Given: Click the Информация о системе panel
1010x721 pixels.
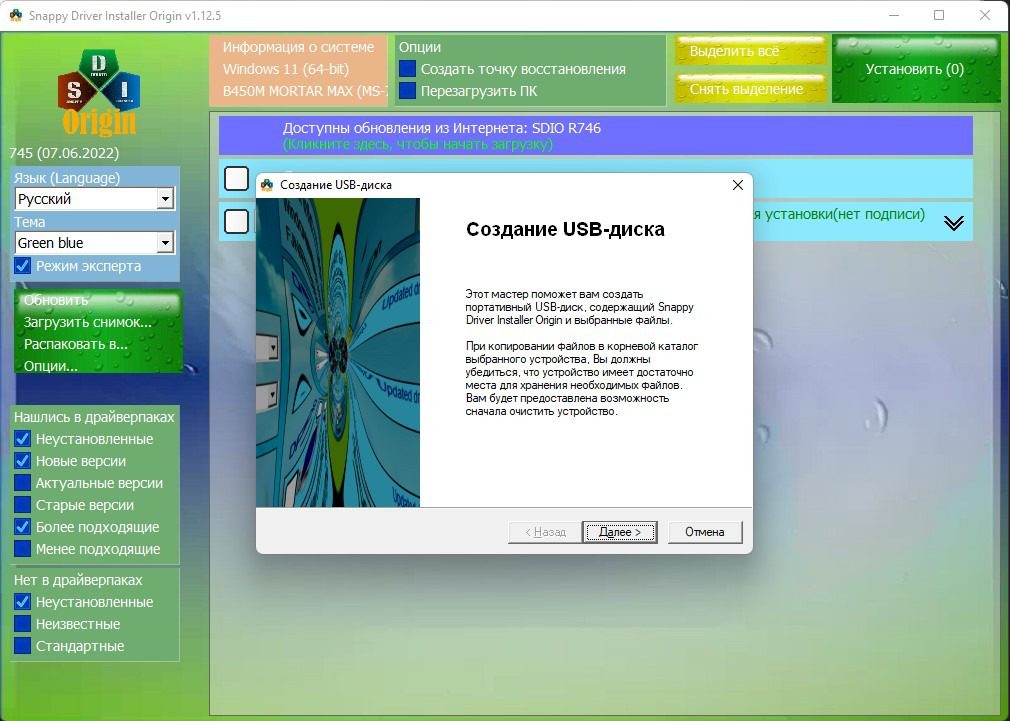Looking at the screenshot, I should coord(298,69).
